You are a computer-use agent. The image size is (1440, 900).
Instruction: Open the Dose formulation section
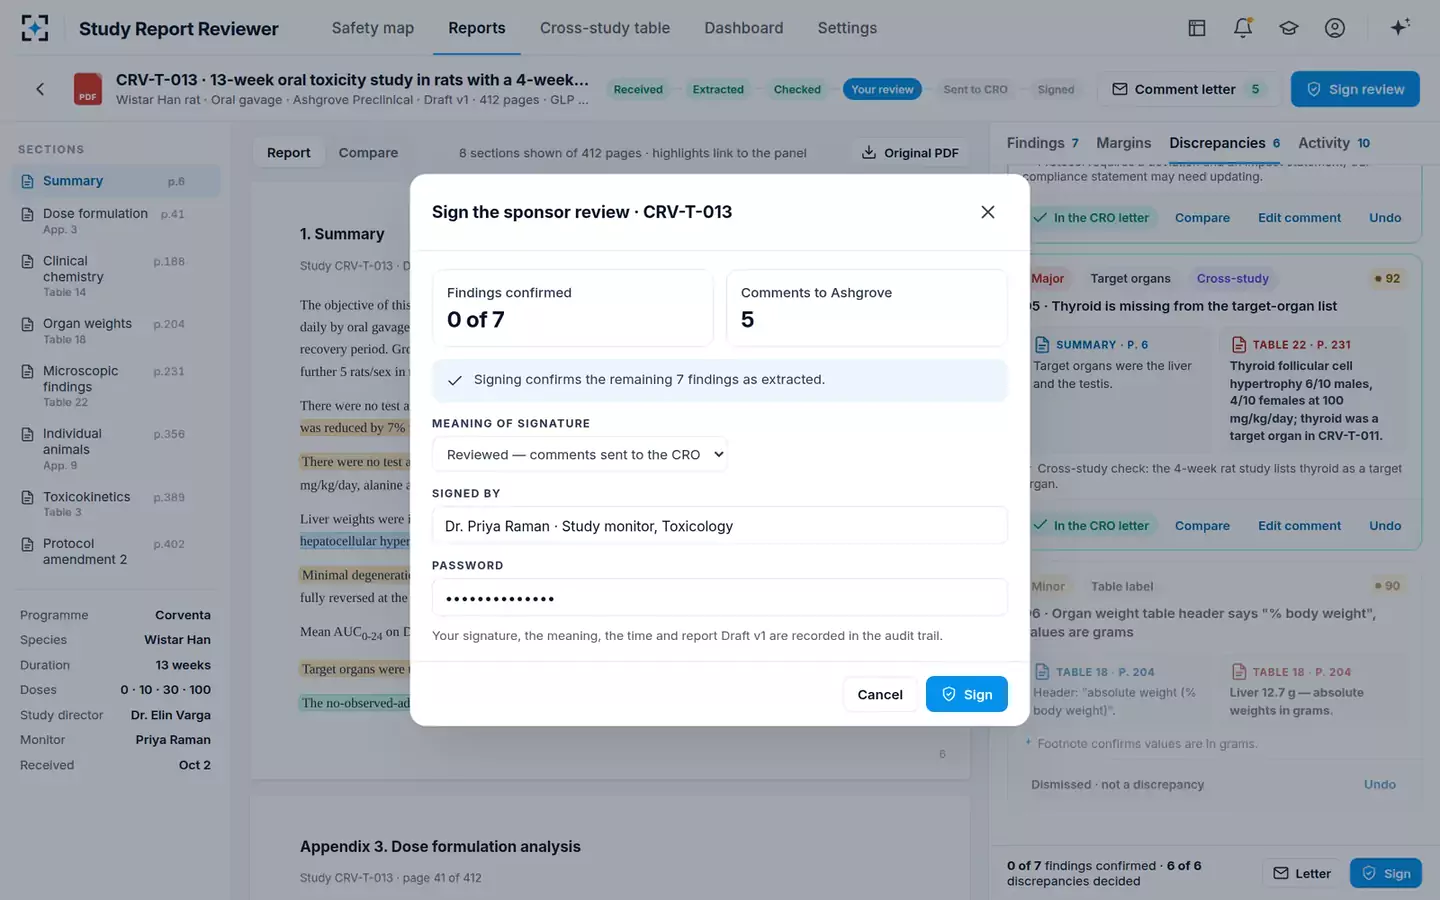click(116, 221)
